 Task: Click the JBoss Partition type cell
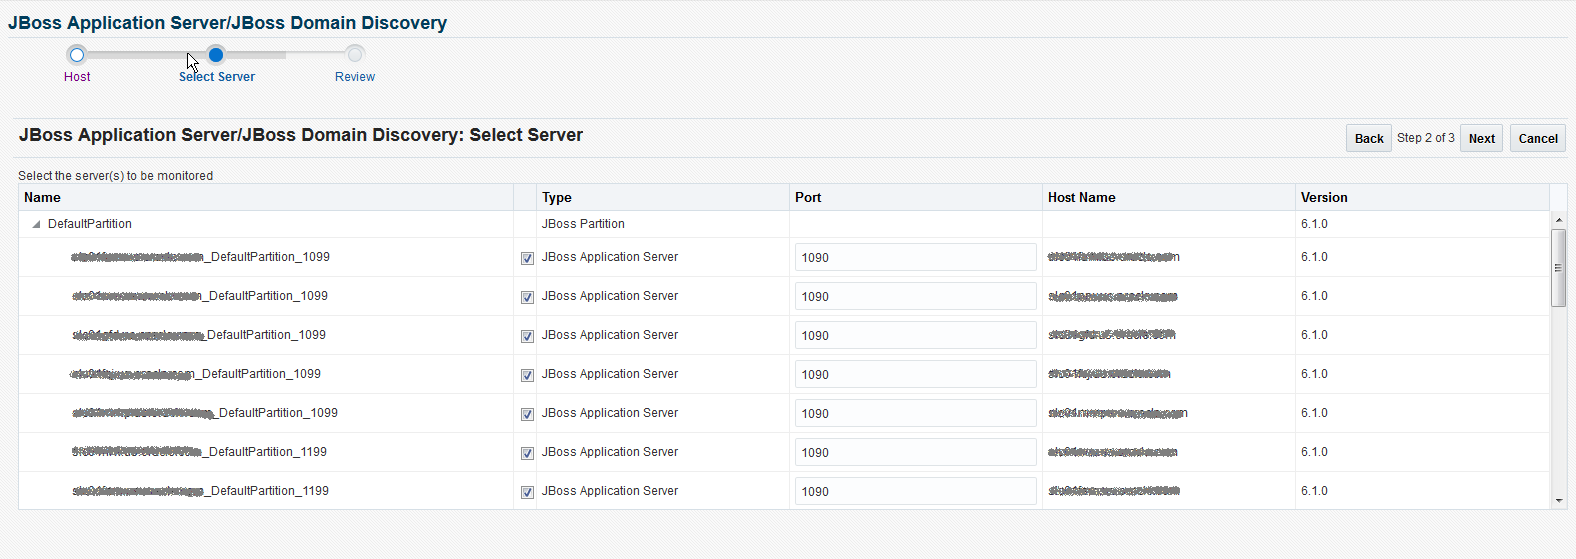583,224
